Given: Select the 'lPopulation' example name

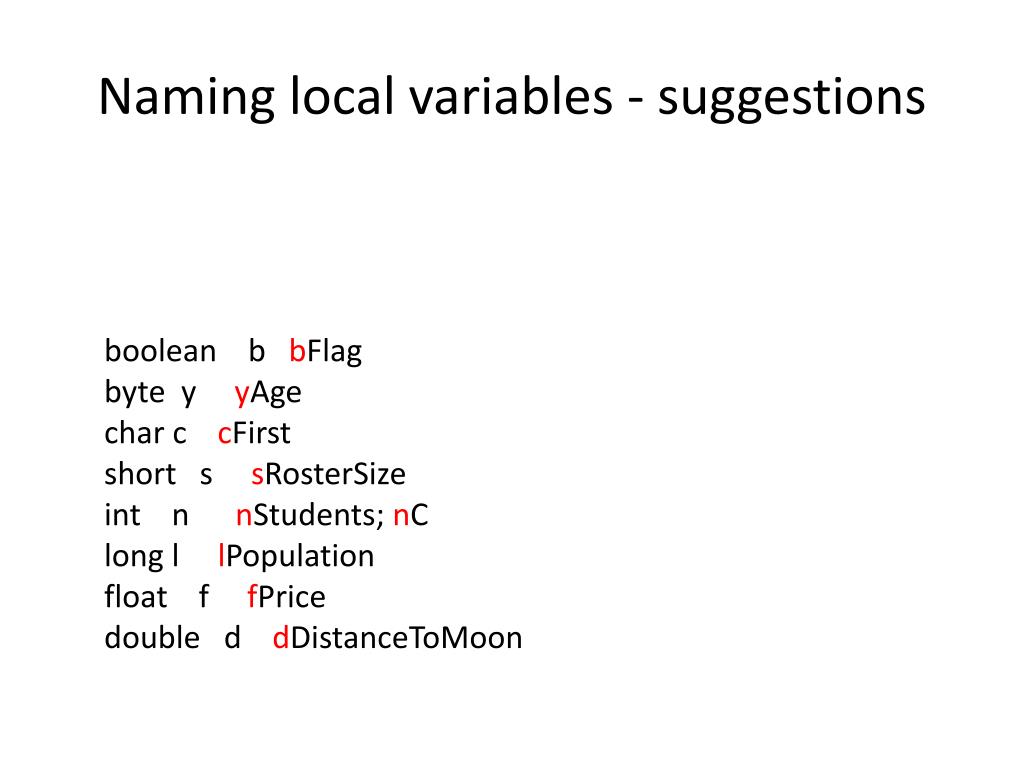Looking at the screenshot, I should (x=296, y=556).
